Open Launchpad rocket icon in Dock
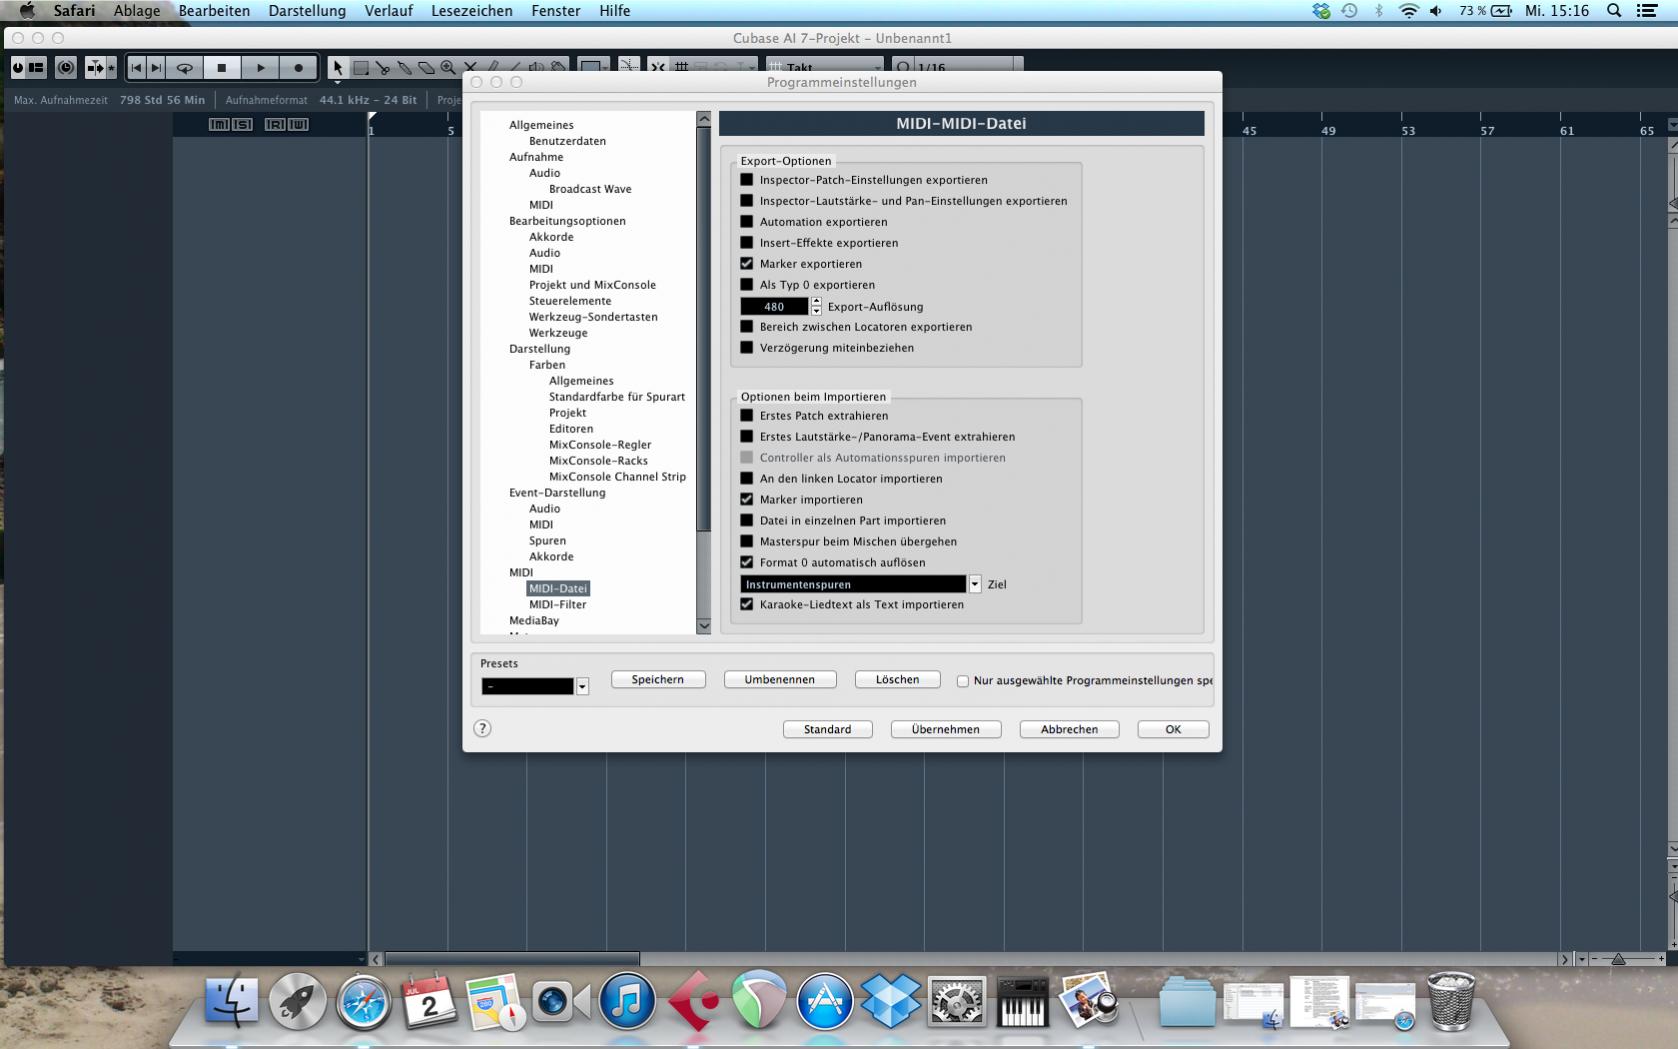1678x1049 pixels. coord(297,1001)
